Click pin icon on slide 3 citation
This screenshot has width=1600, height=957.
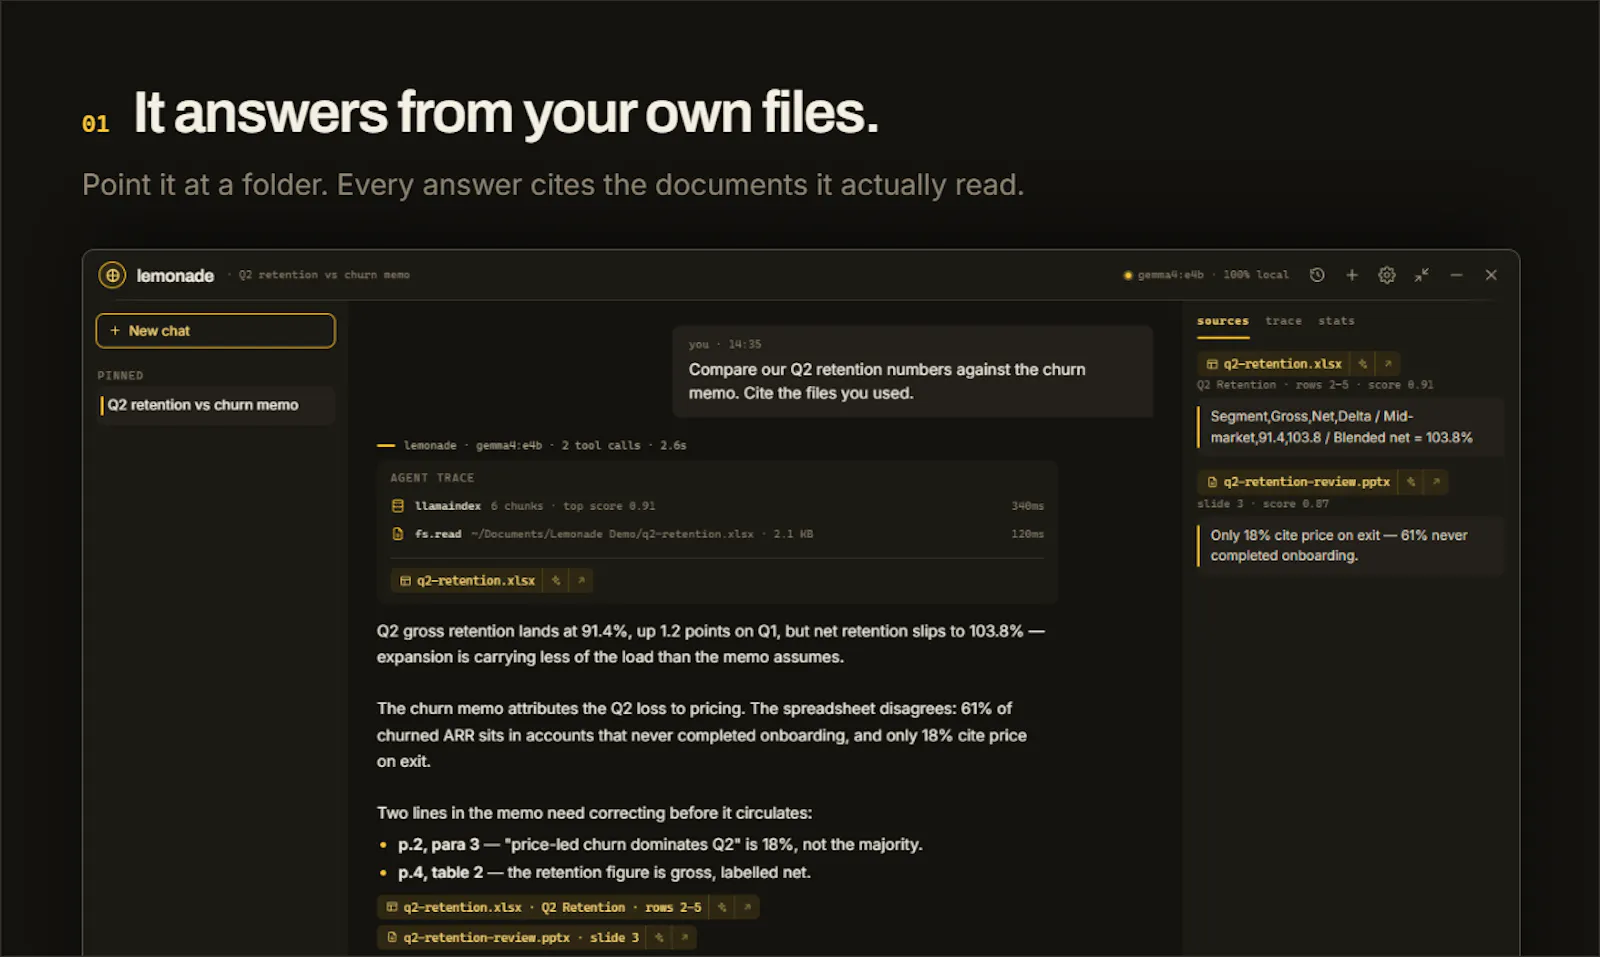(659, 937)
